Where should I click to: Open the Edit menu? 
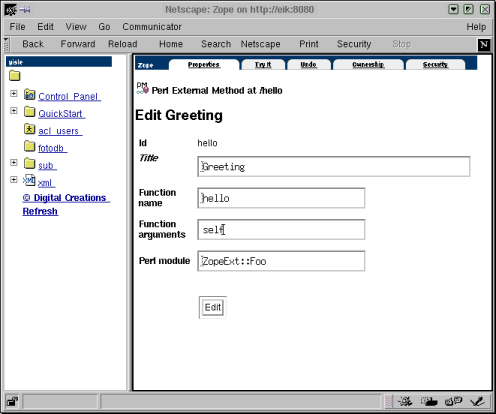(x=45, y=27)
